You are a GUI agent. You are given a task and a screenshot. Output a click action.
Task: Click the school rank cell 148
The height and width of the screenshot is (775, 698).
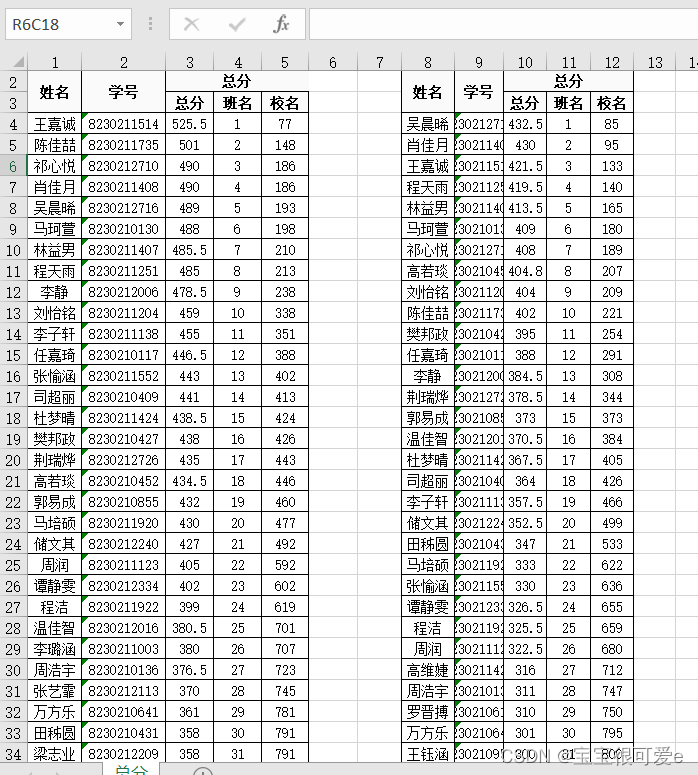pyautogui.click(x=285, y=145)
